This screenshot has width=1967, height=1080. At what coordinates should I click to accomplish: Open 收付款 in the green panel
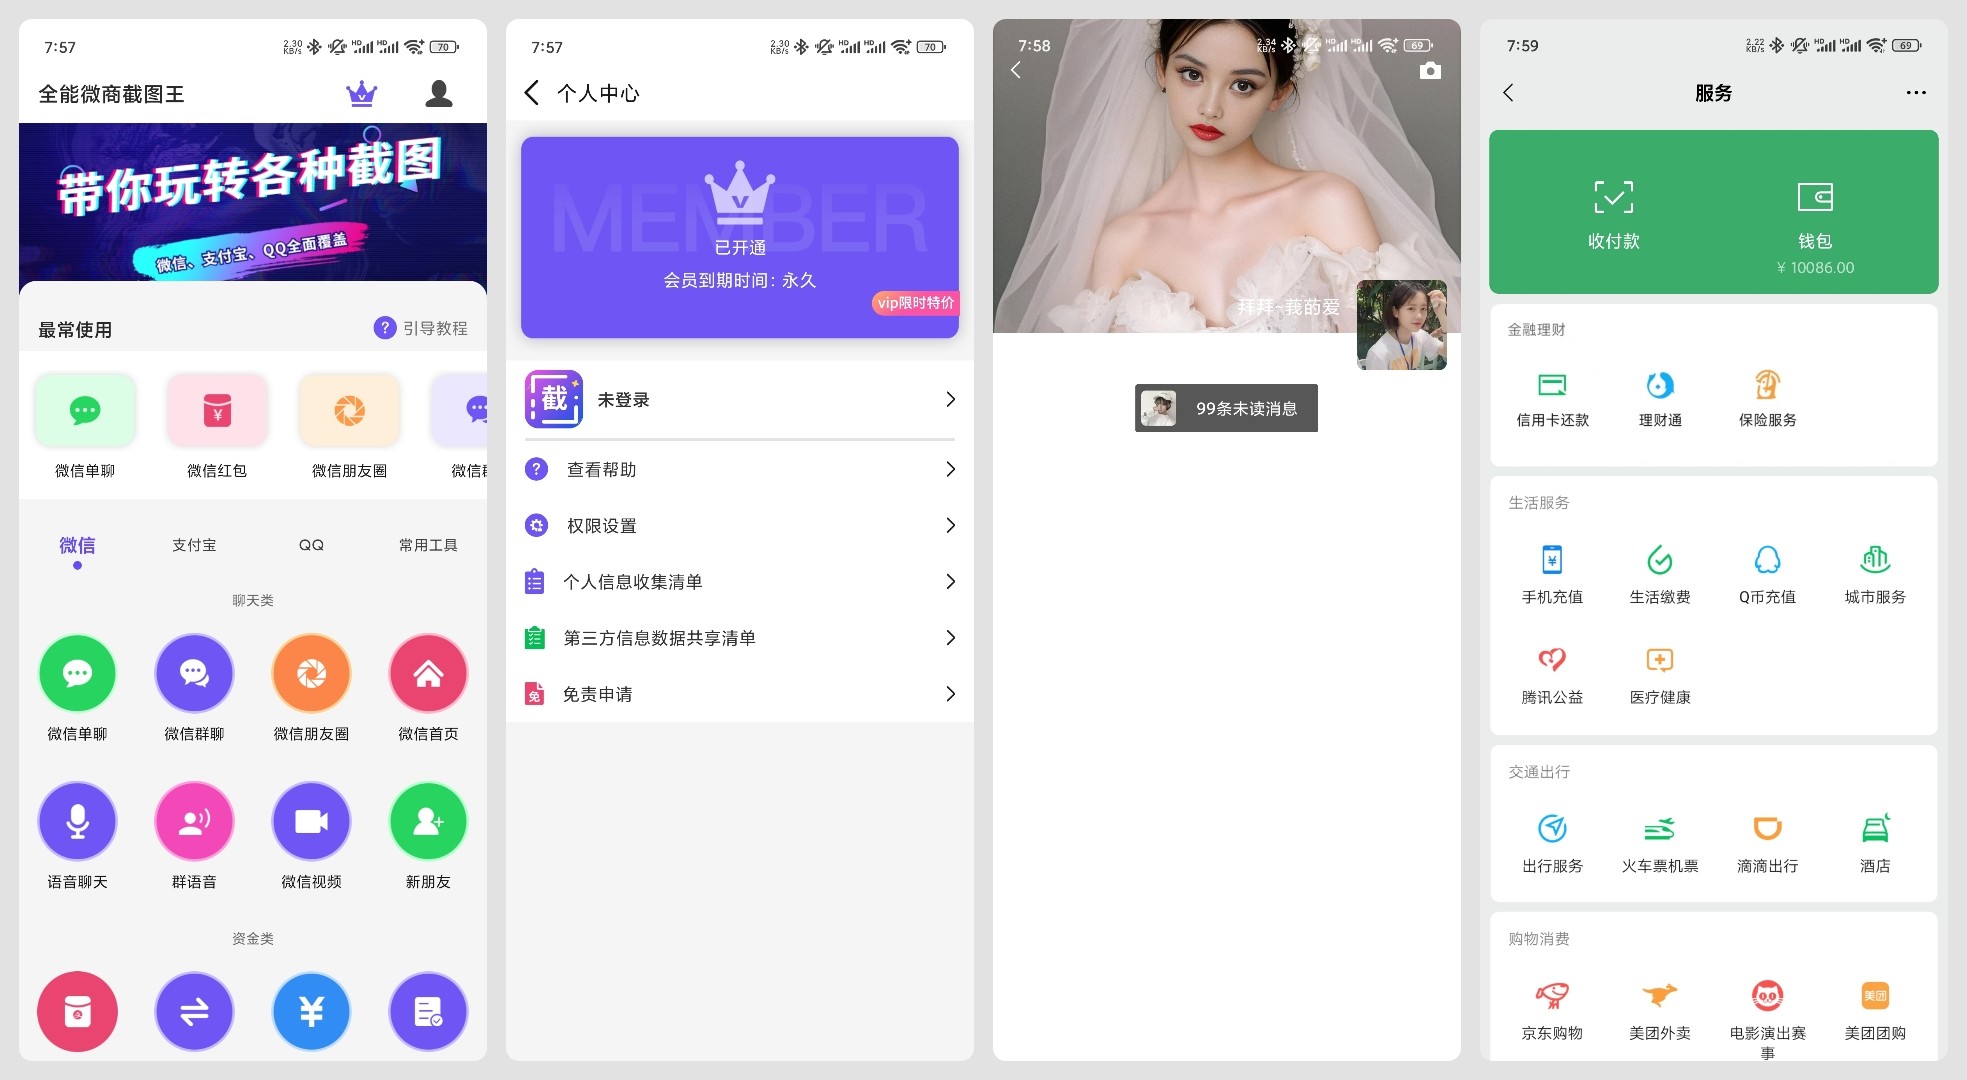1613,215
